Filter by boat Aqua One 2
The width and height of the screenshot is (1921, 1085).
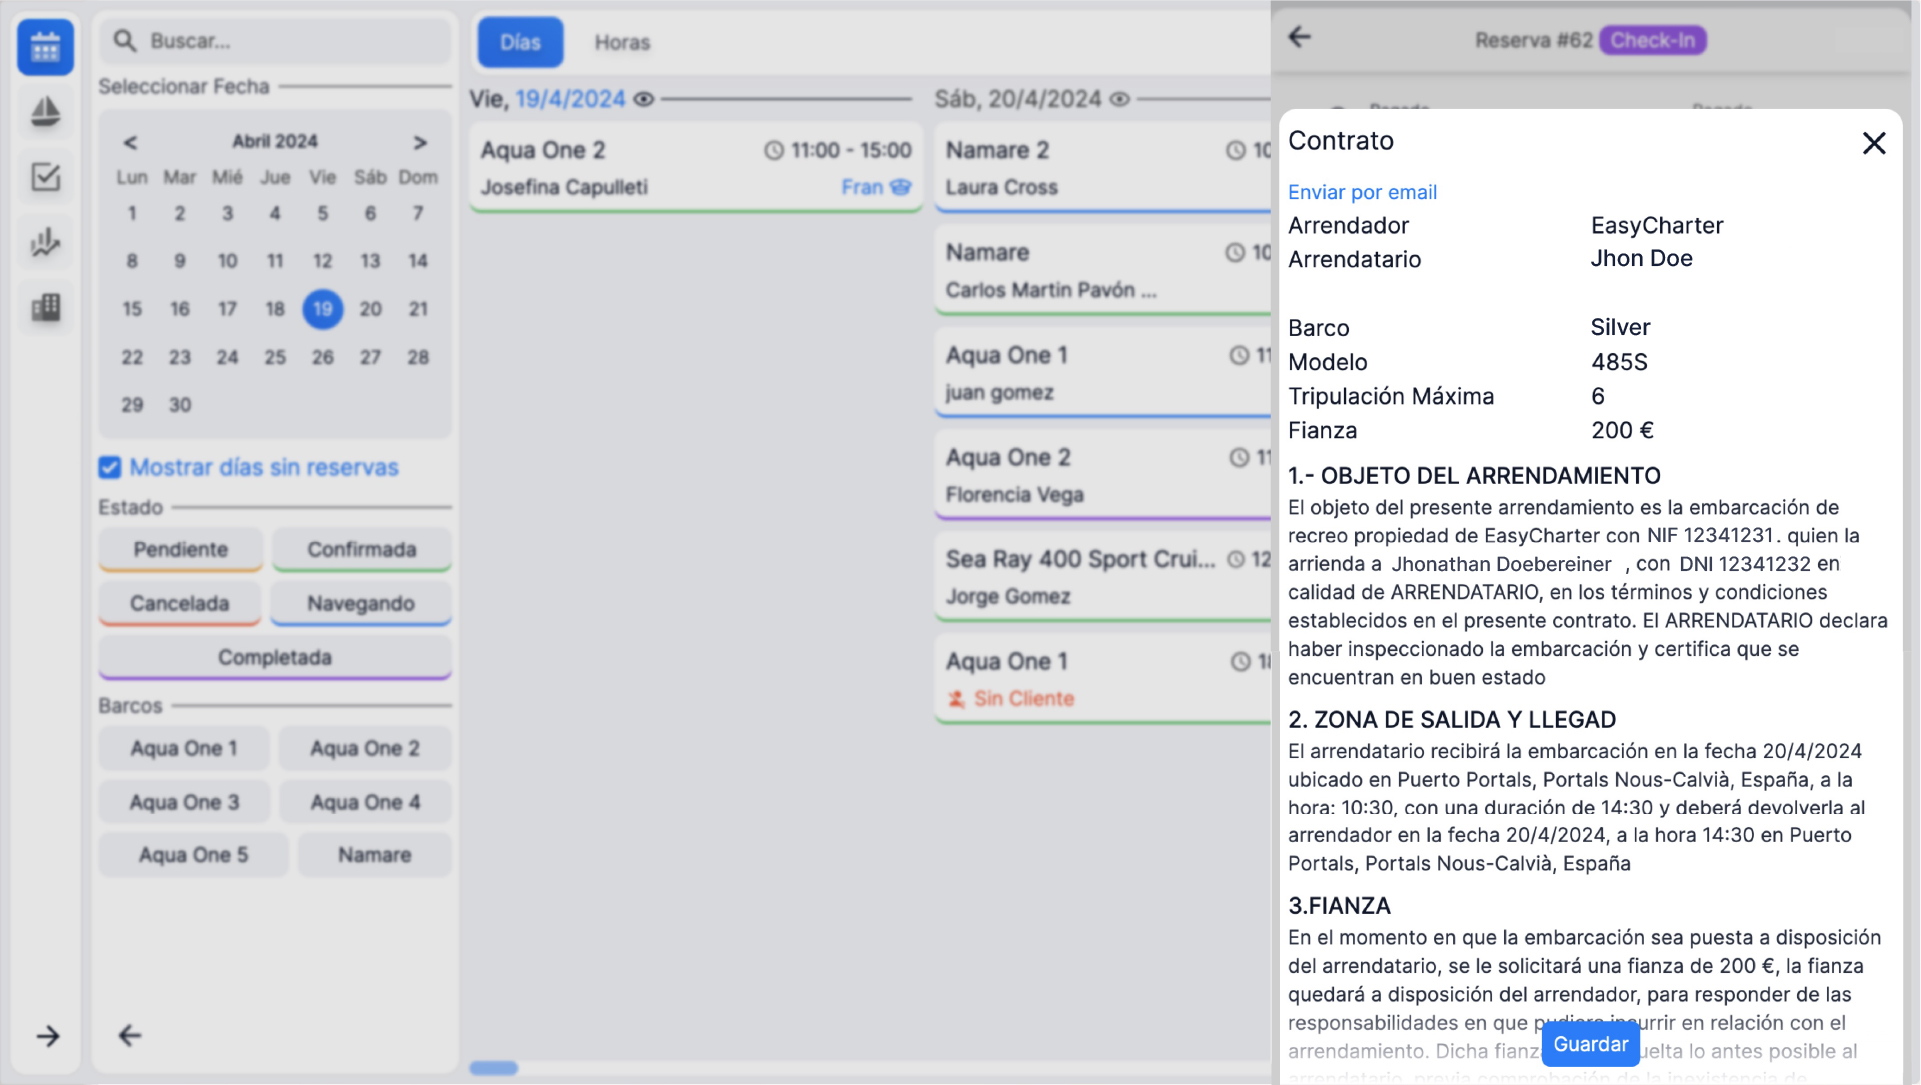tap(365, 748)
